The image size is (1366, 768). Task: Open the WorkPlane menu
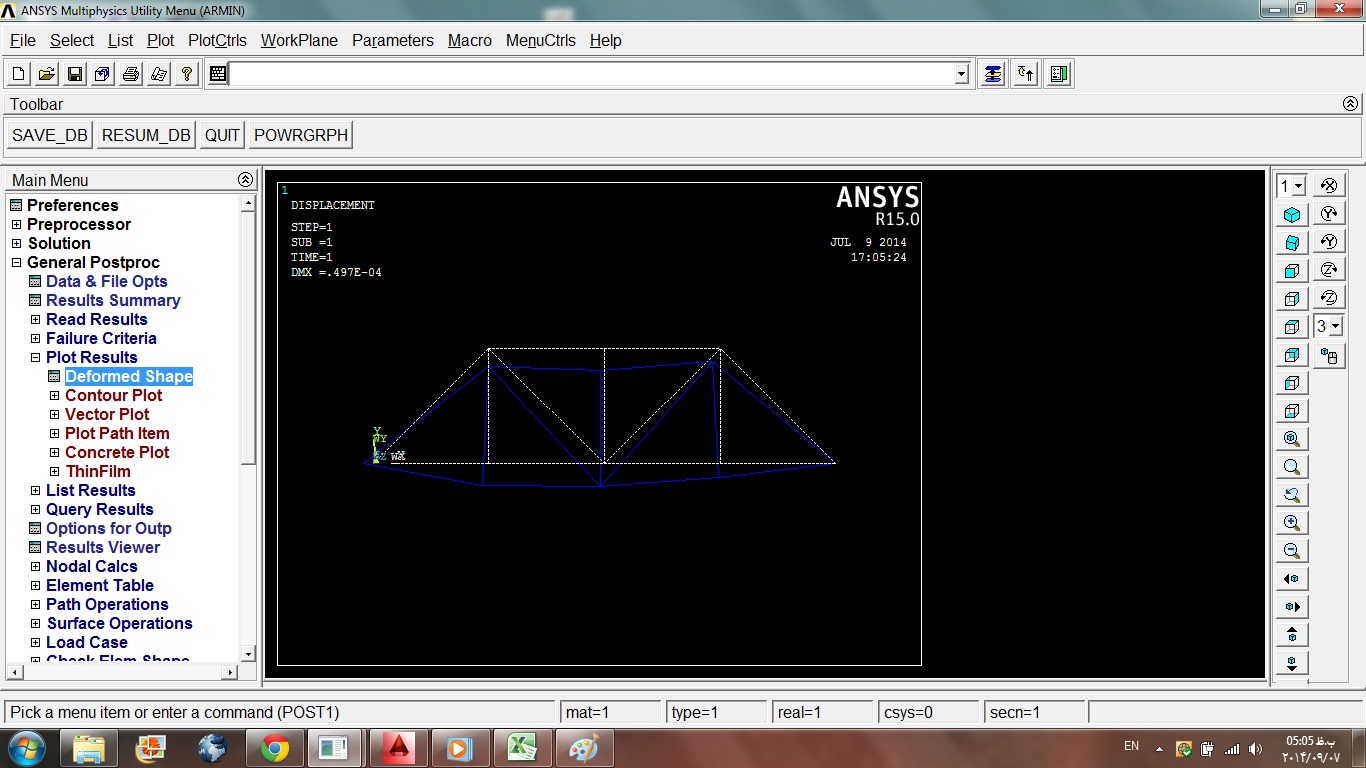[299, 40]
